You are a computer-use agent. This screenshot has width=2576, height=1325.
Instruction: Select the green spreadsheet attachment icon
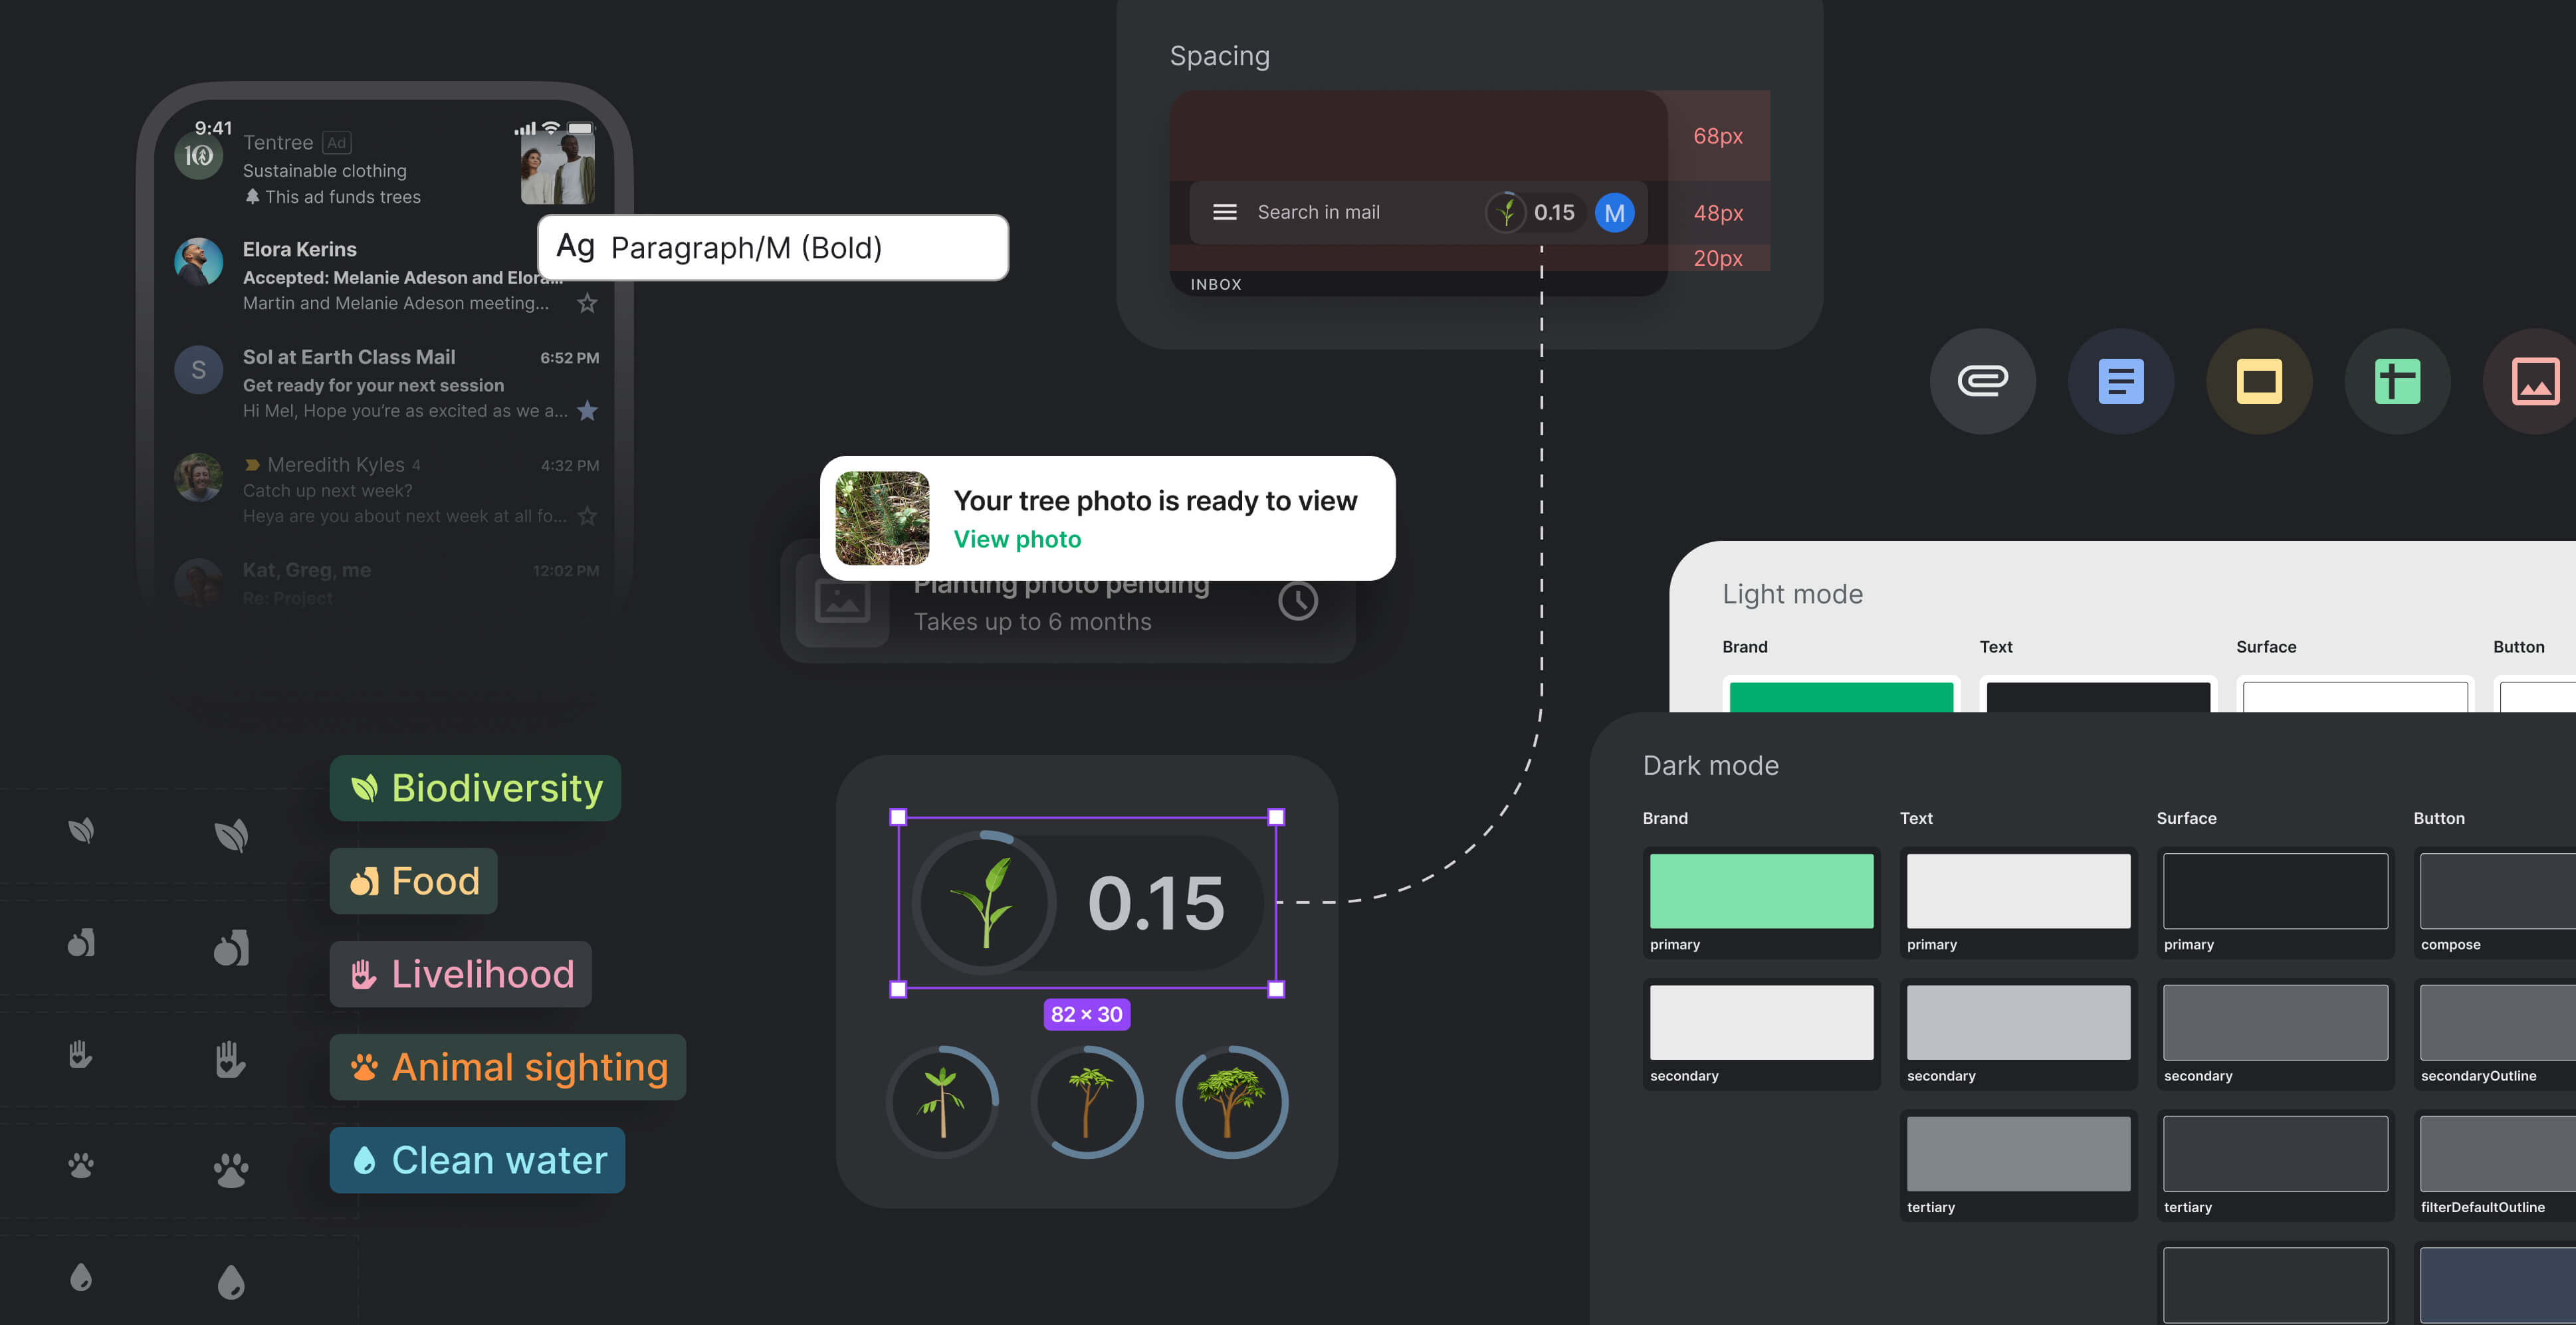(2397, 380)
